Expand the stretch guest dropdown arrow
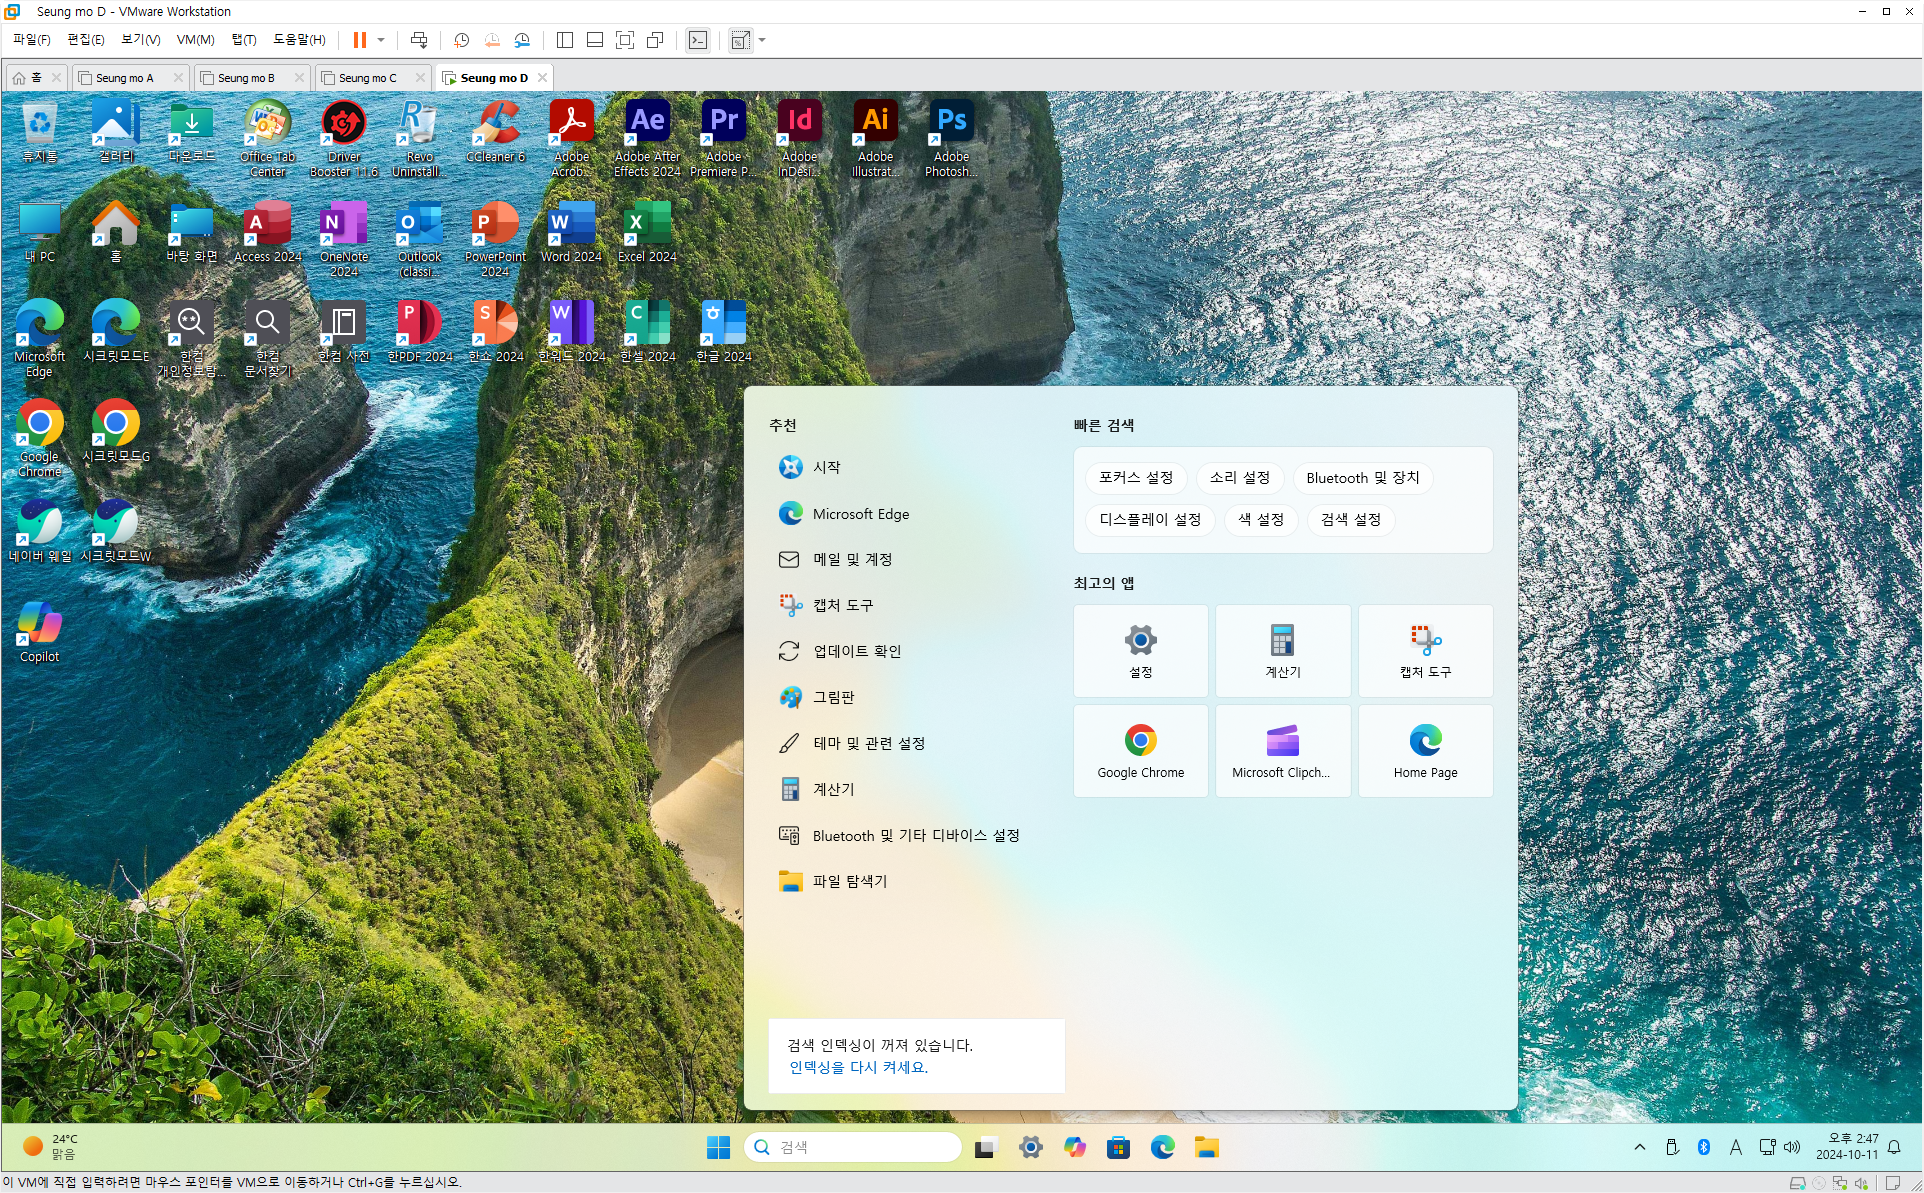Image resolution: width=1924 pixels, height=1193 pixels. coord(762,40)
